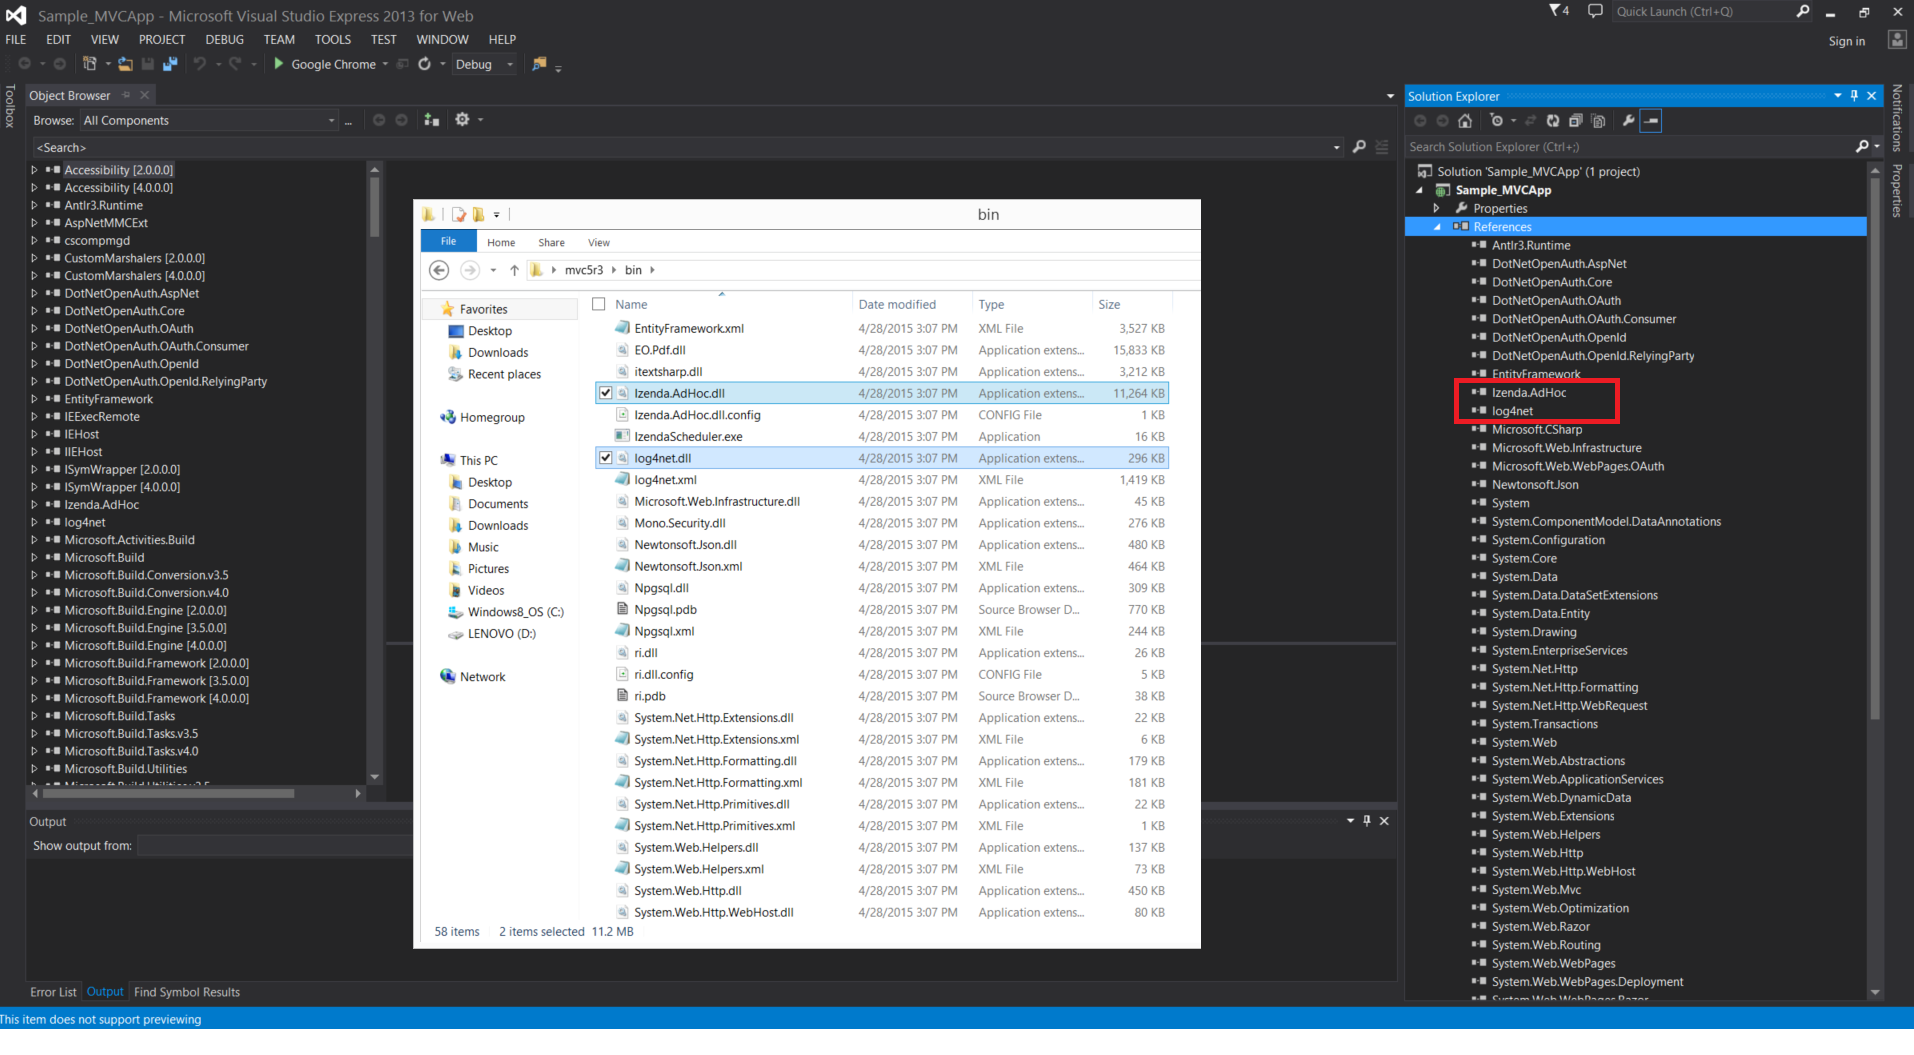Collapse the References node in Solution Explorer
This screenshot has height=1055, width=1914.
coord(1437,227)
